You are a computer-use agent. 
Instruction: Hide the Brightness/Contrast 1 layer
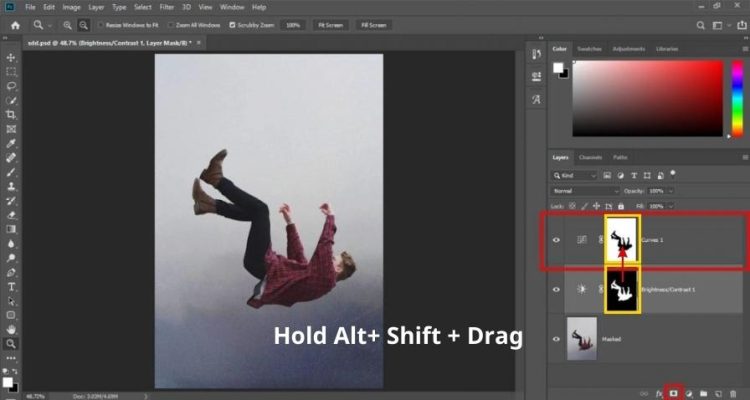click(x=556, y=289)
